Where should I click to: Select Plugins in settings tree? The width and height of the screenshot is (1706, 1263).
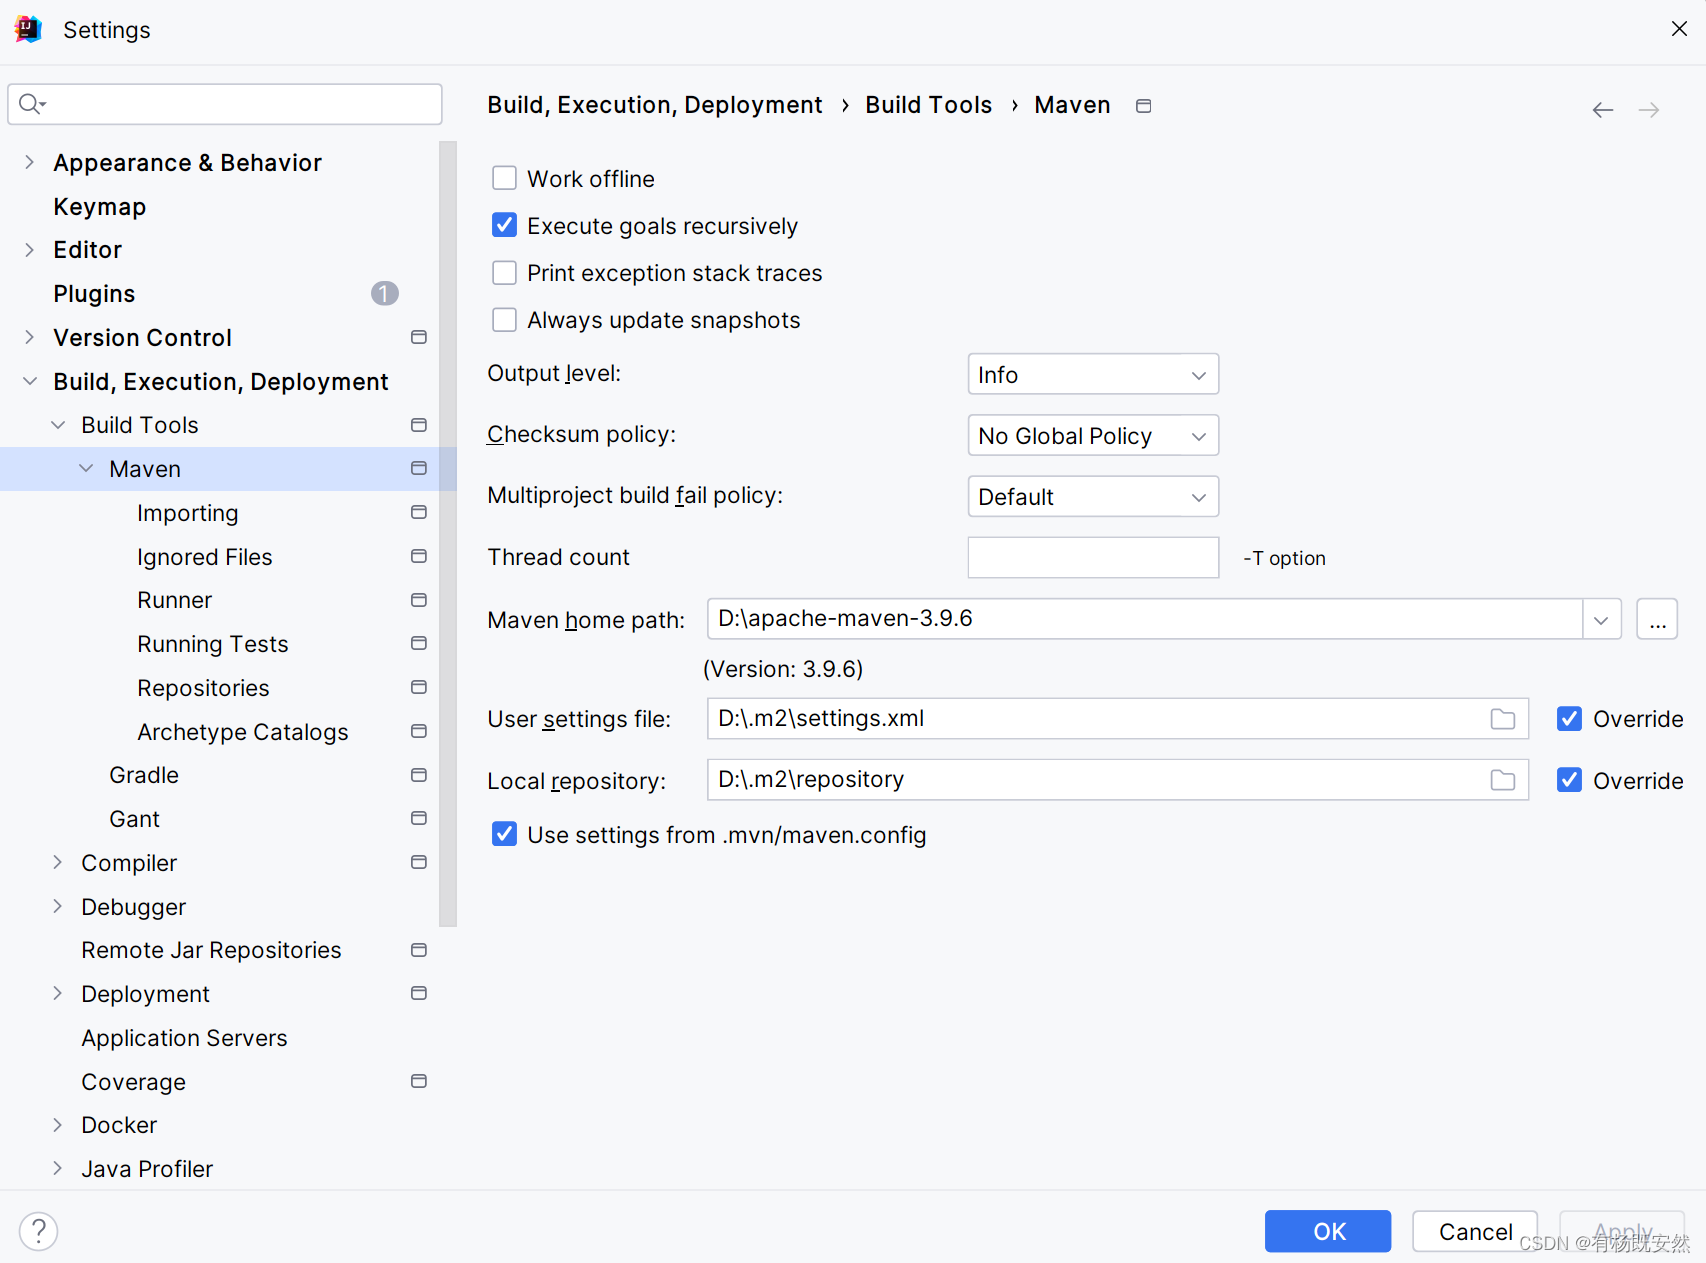pos(94,294)
